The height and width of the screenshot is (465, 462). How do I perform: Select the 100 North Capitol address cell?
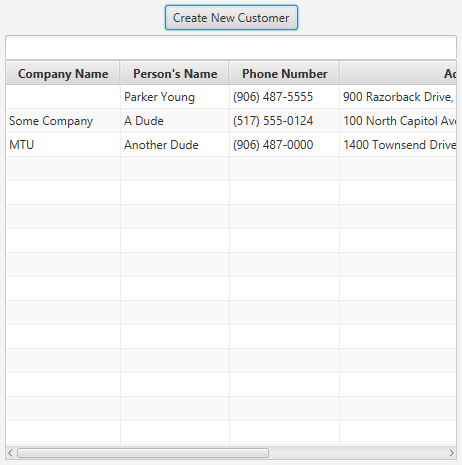(398, 121)
